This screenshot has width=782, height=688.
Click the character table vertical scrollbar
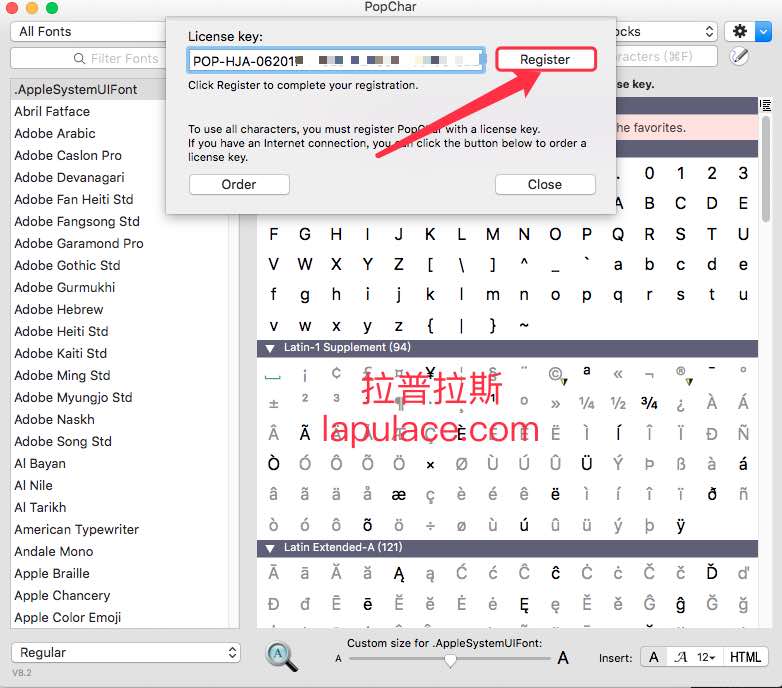[x=766, y=170]
